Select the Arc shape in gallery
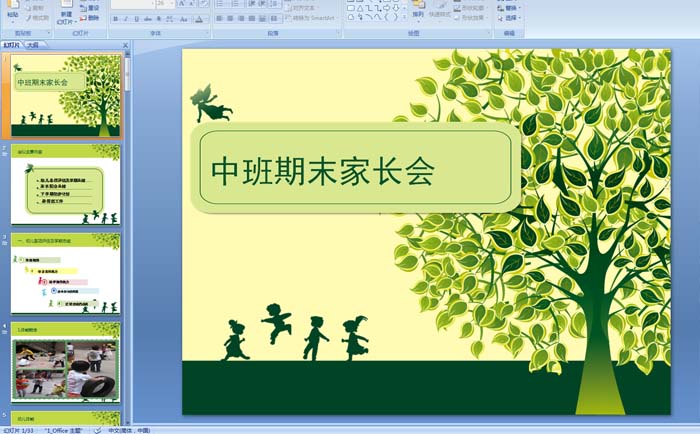Viewport: 700px width, 434px height. pyautogui.click(x=369, y=17)
